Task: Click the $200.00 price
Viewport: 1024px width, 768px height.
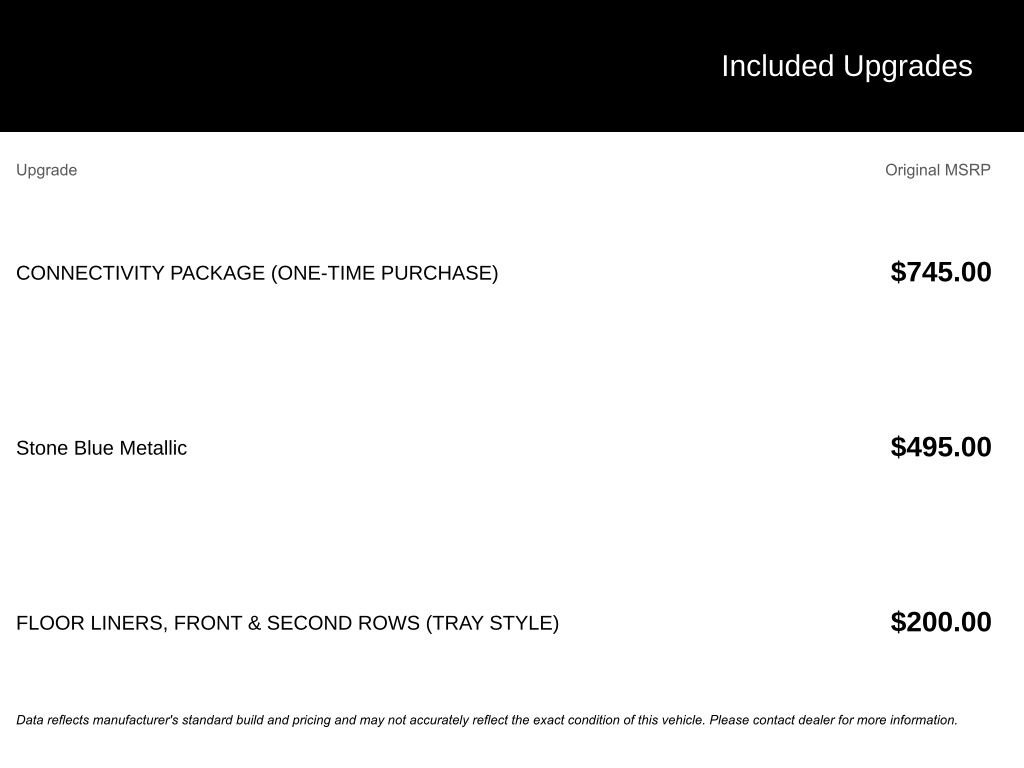Action: 940,622
